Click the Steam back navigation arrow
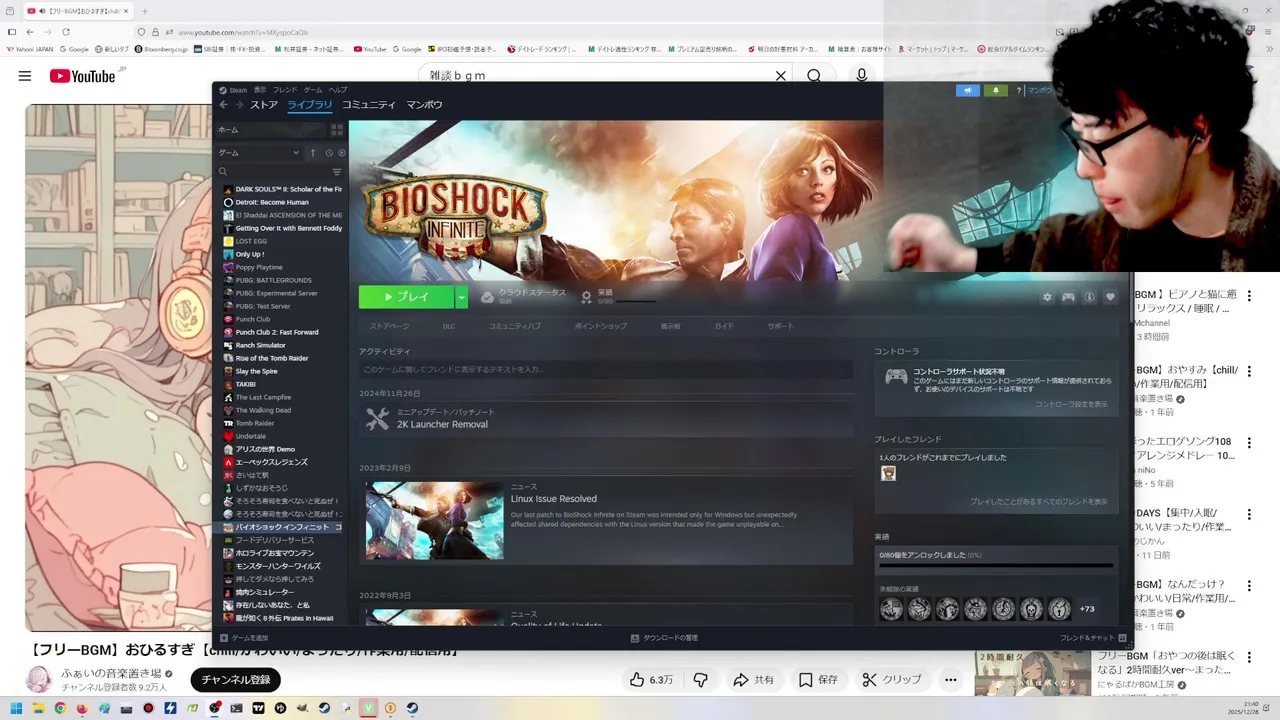The width and height of the screenshot is (1280, 720). [x=223, y=105]
